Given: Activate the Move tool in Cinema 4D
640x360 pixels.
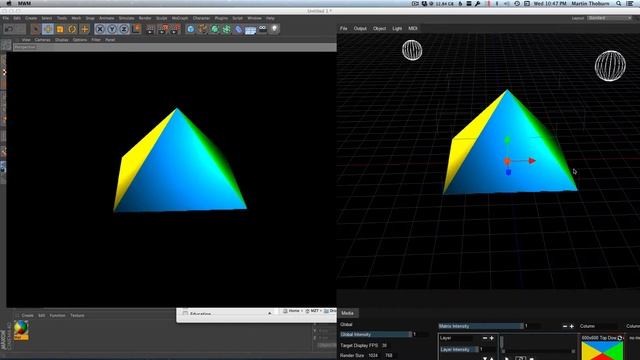Looking at the screenshot, I should point(48,29).
